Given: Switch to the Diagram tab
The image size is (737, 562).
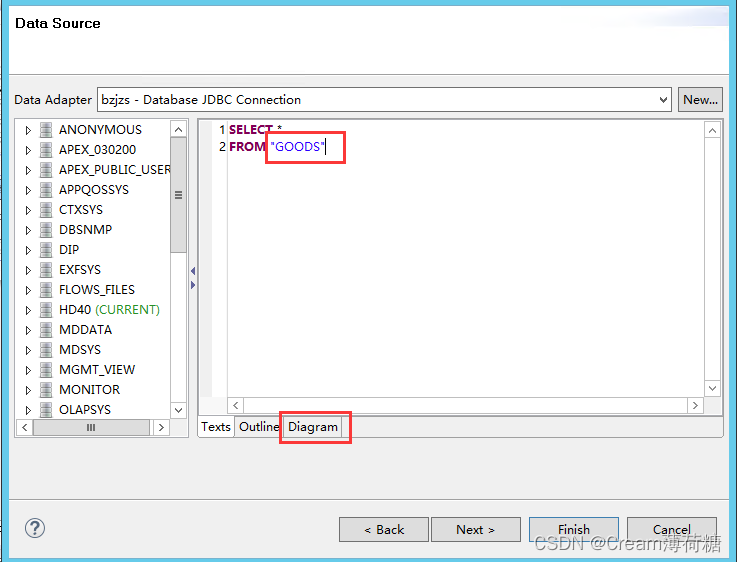Looking at the screenshot, I should pos(313,427).
